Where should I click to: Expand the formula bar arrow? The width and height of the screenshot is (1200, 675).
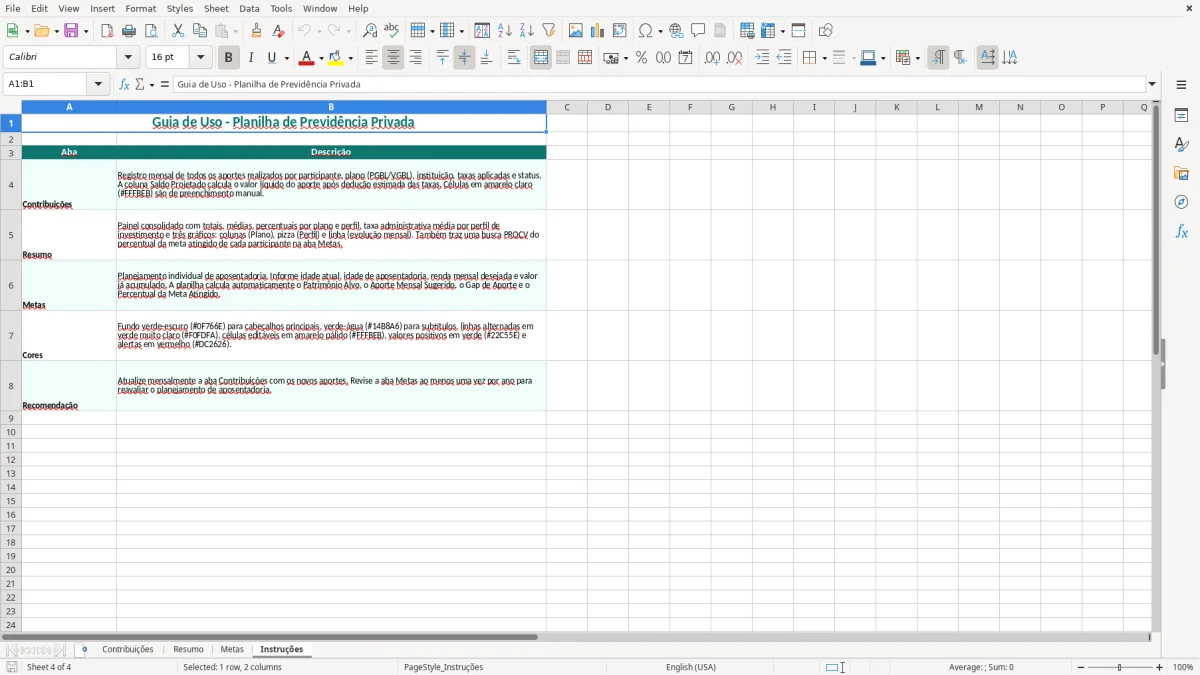coord(1152,84)
